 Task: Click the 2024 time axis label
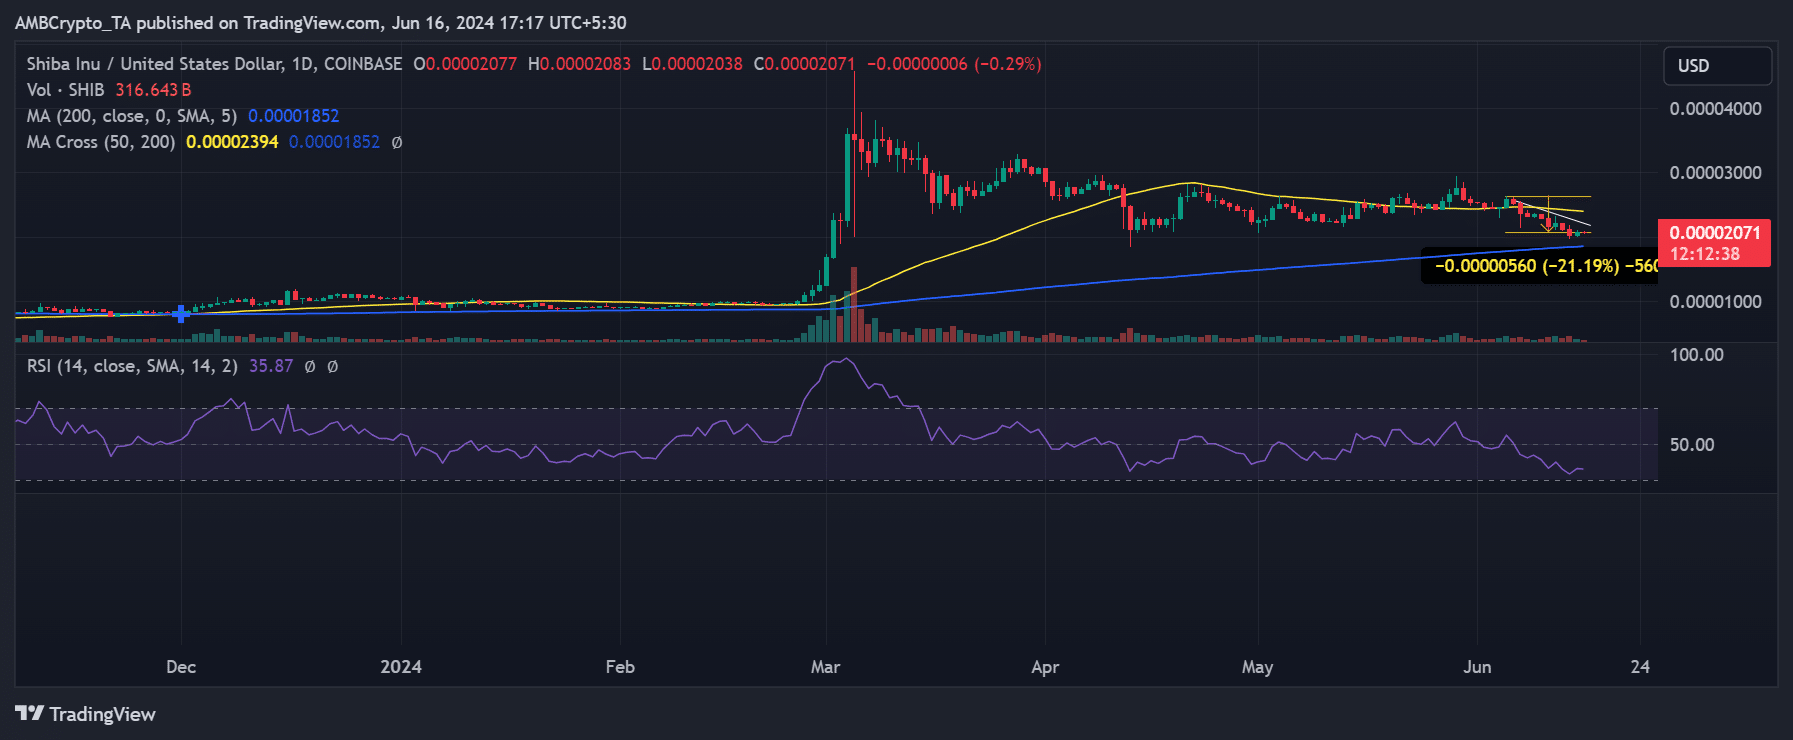click(x=401, y=667)
